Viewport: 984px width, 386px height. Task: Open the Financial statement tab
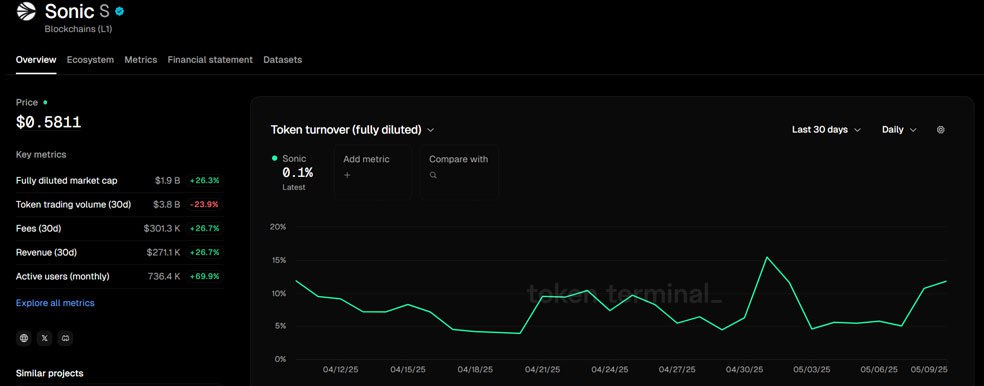pos(210,60)
